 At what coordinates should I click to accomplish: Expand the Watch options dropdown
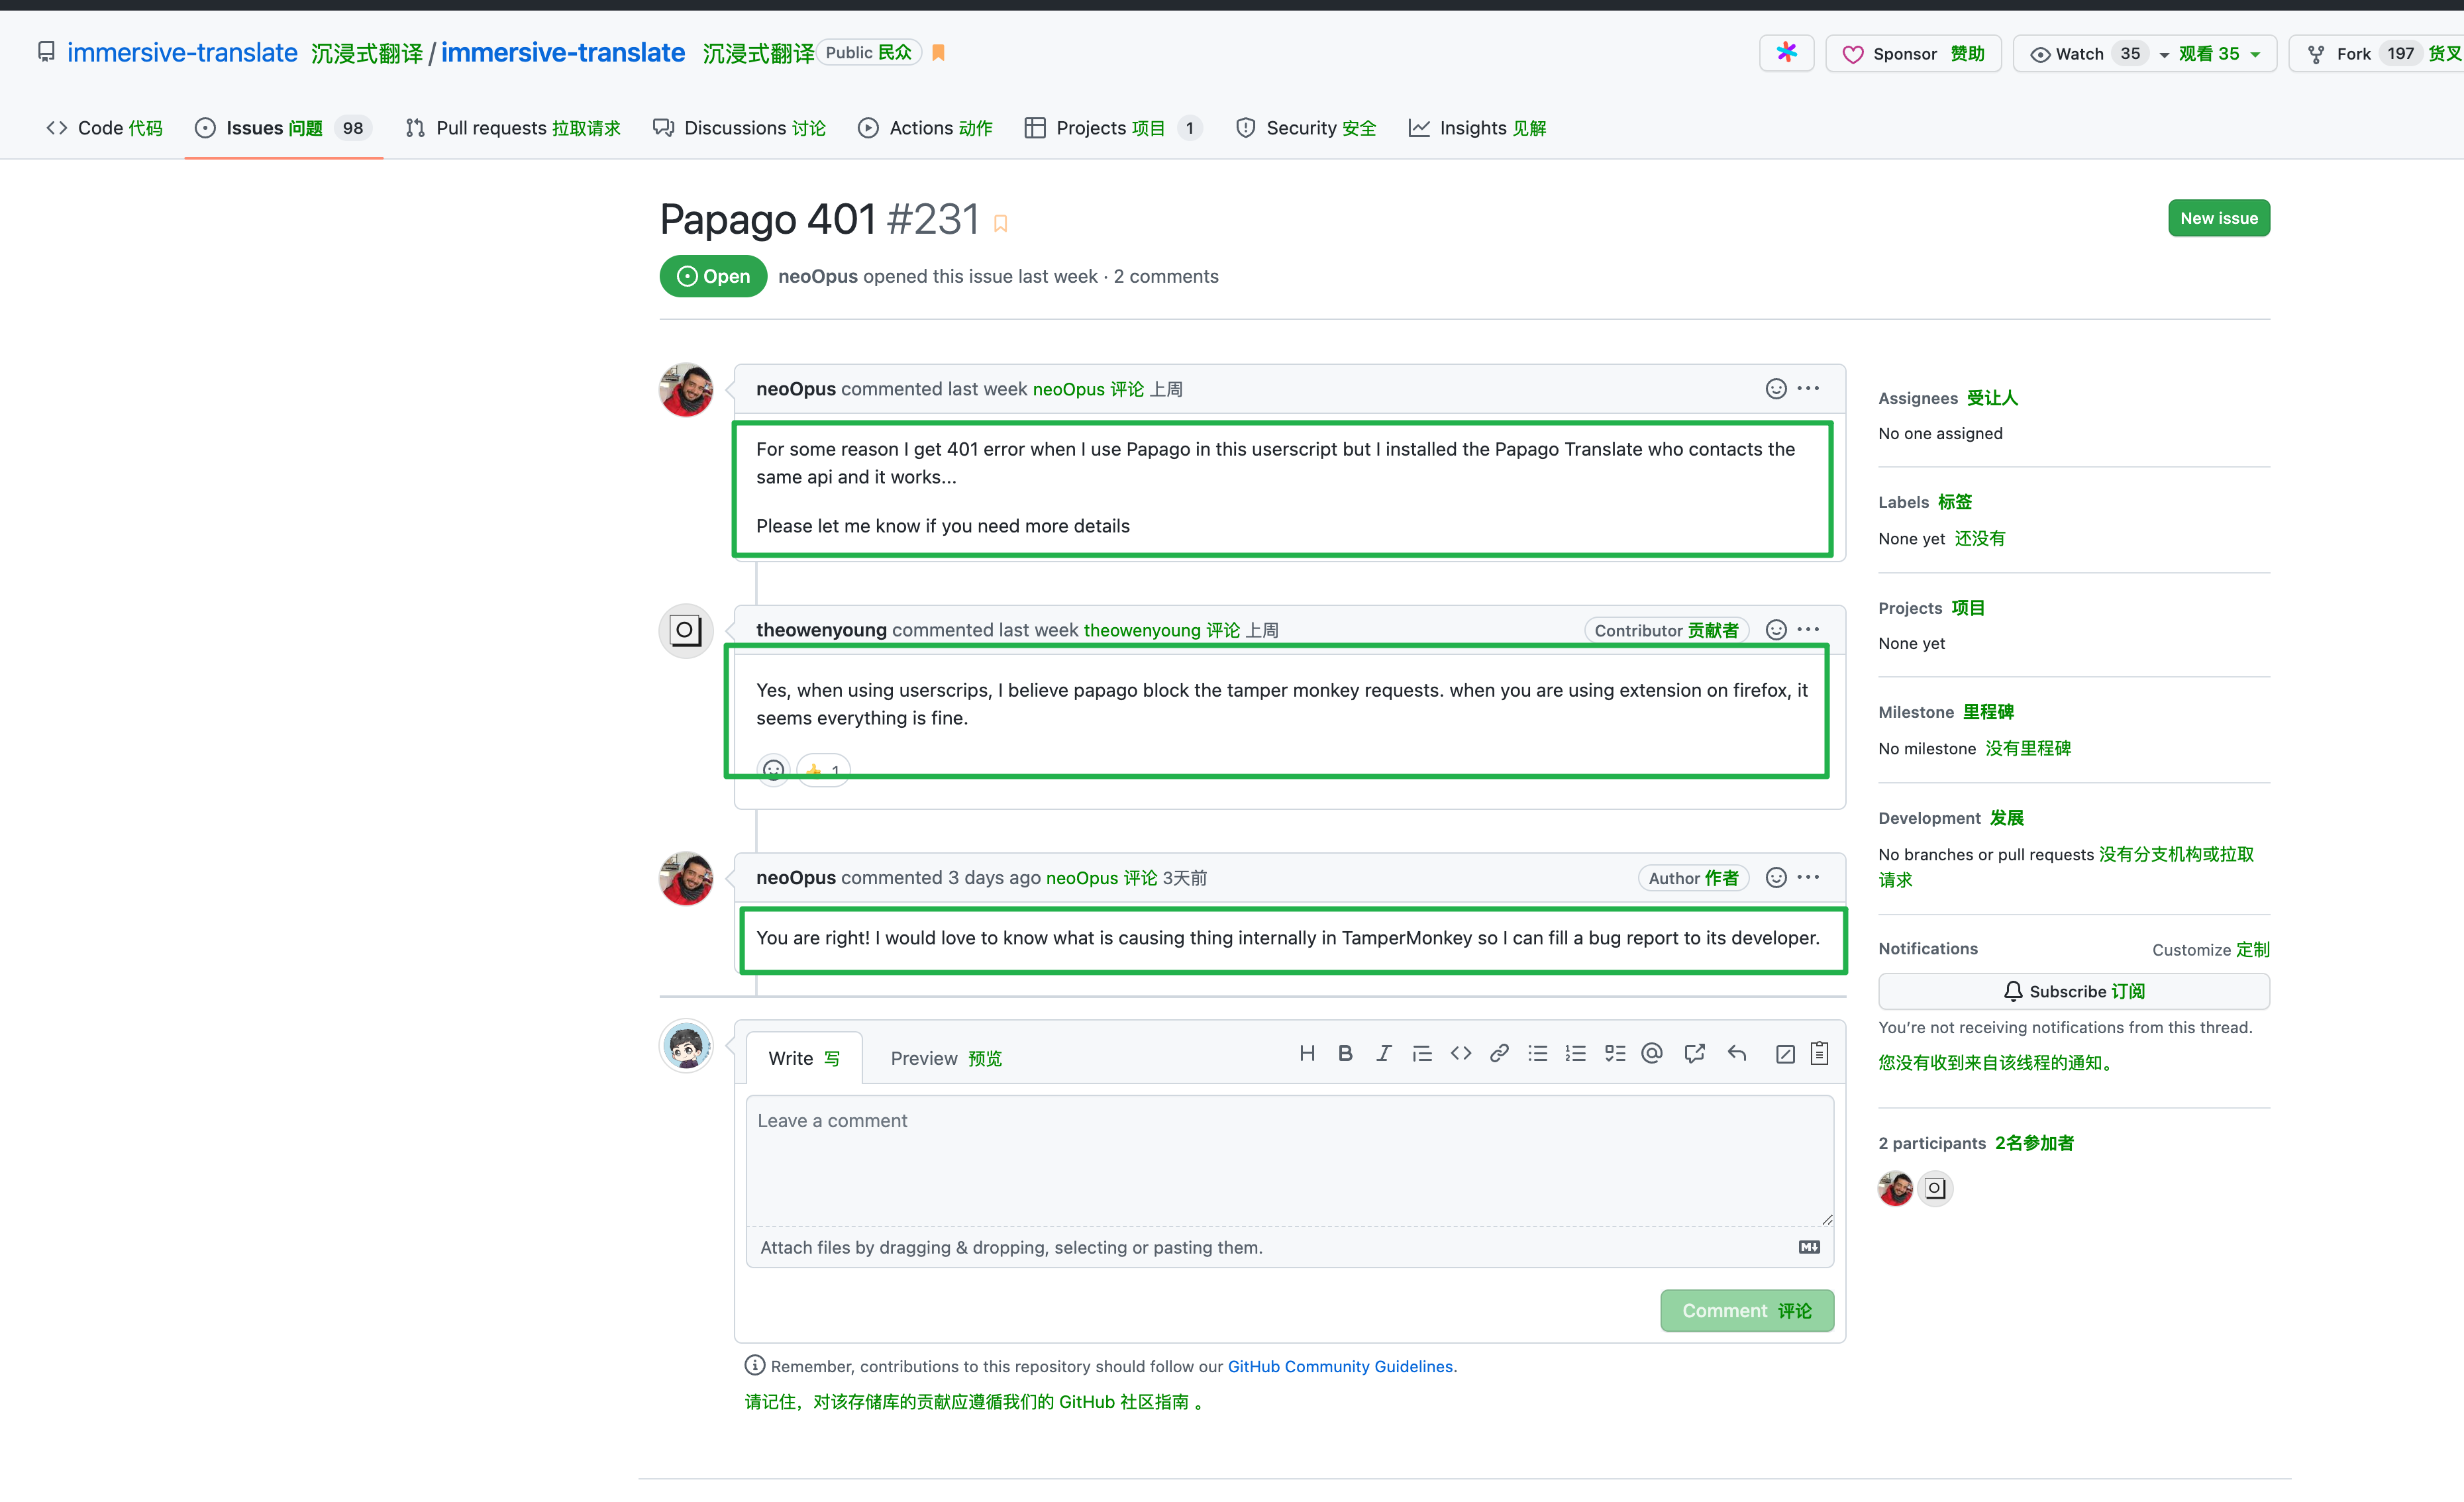coord(2163,53)
